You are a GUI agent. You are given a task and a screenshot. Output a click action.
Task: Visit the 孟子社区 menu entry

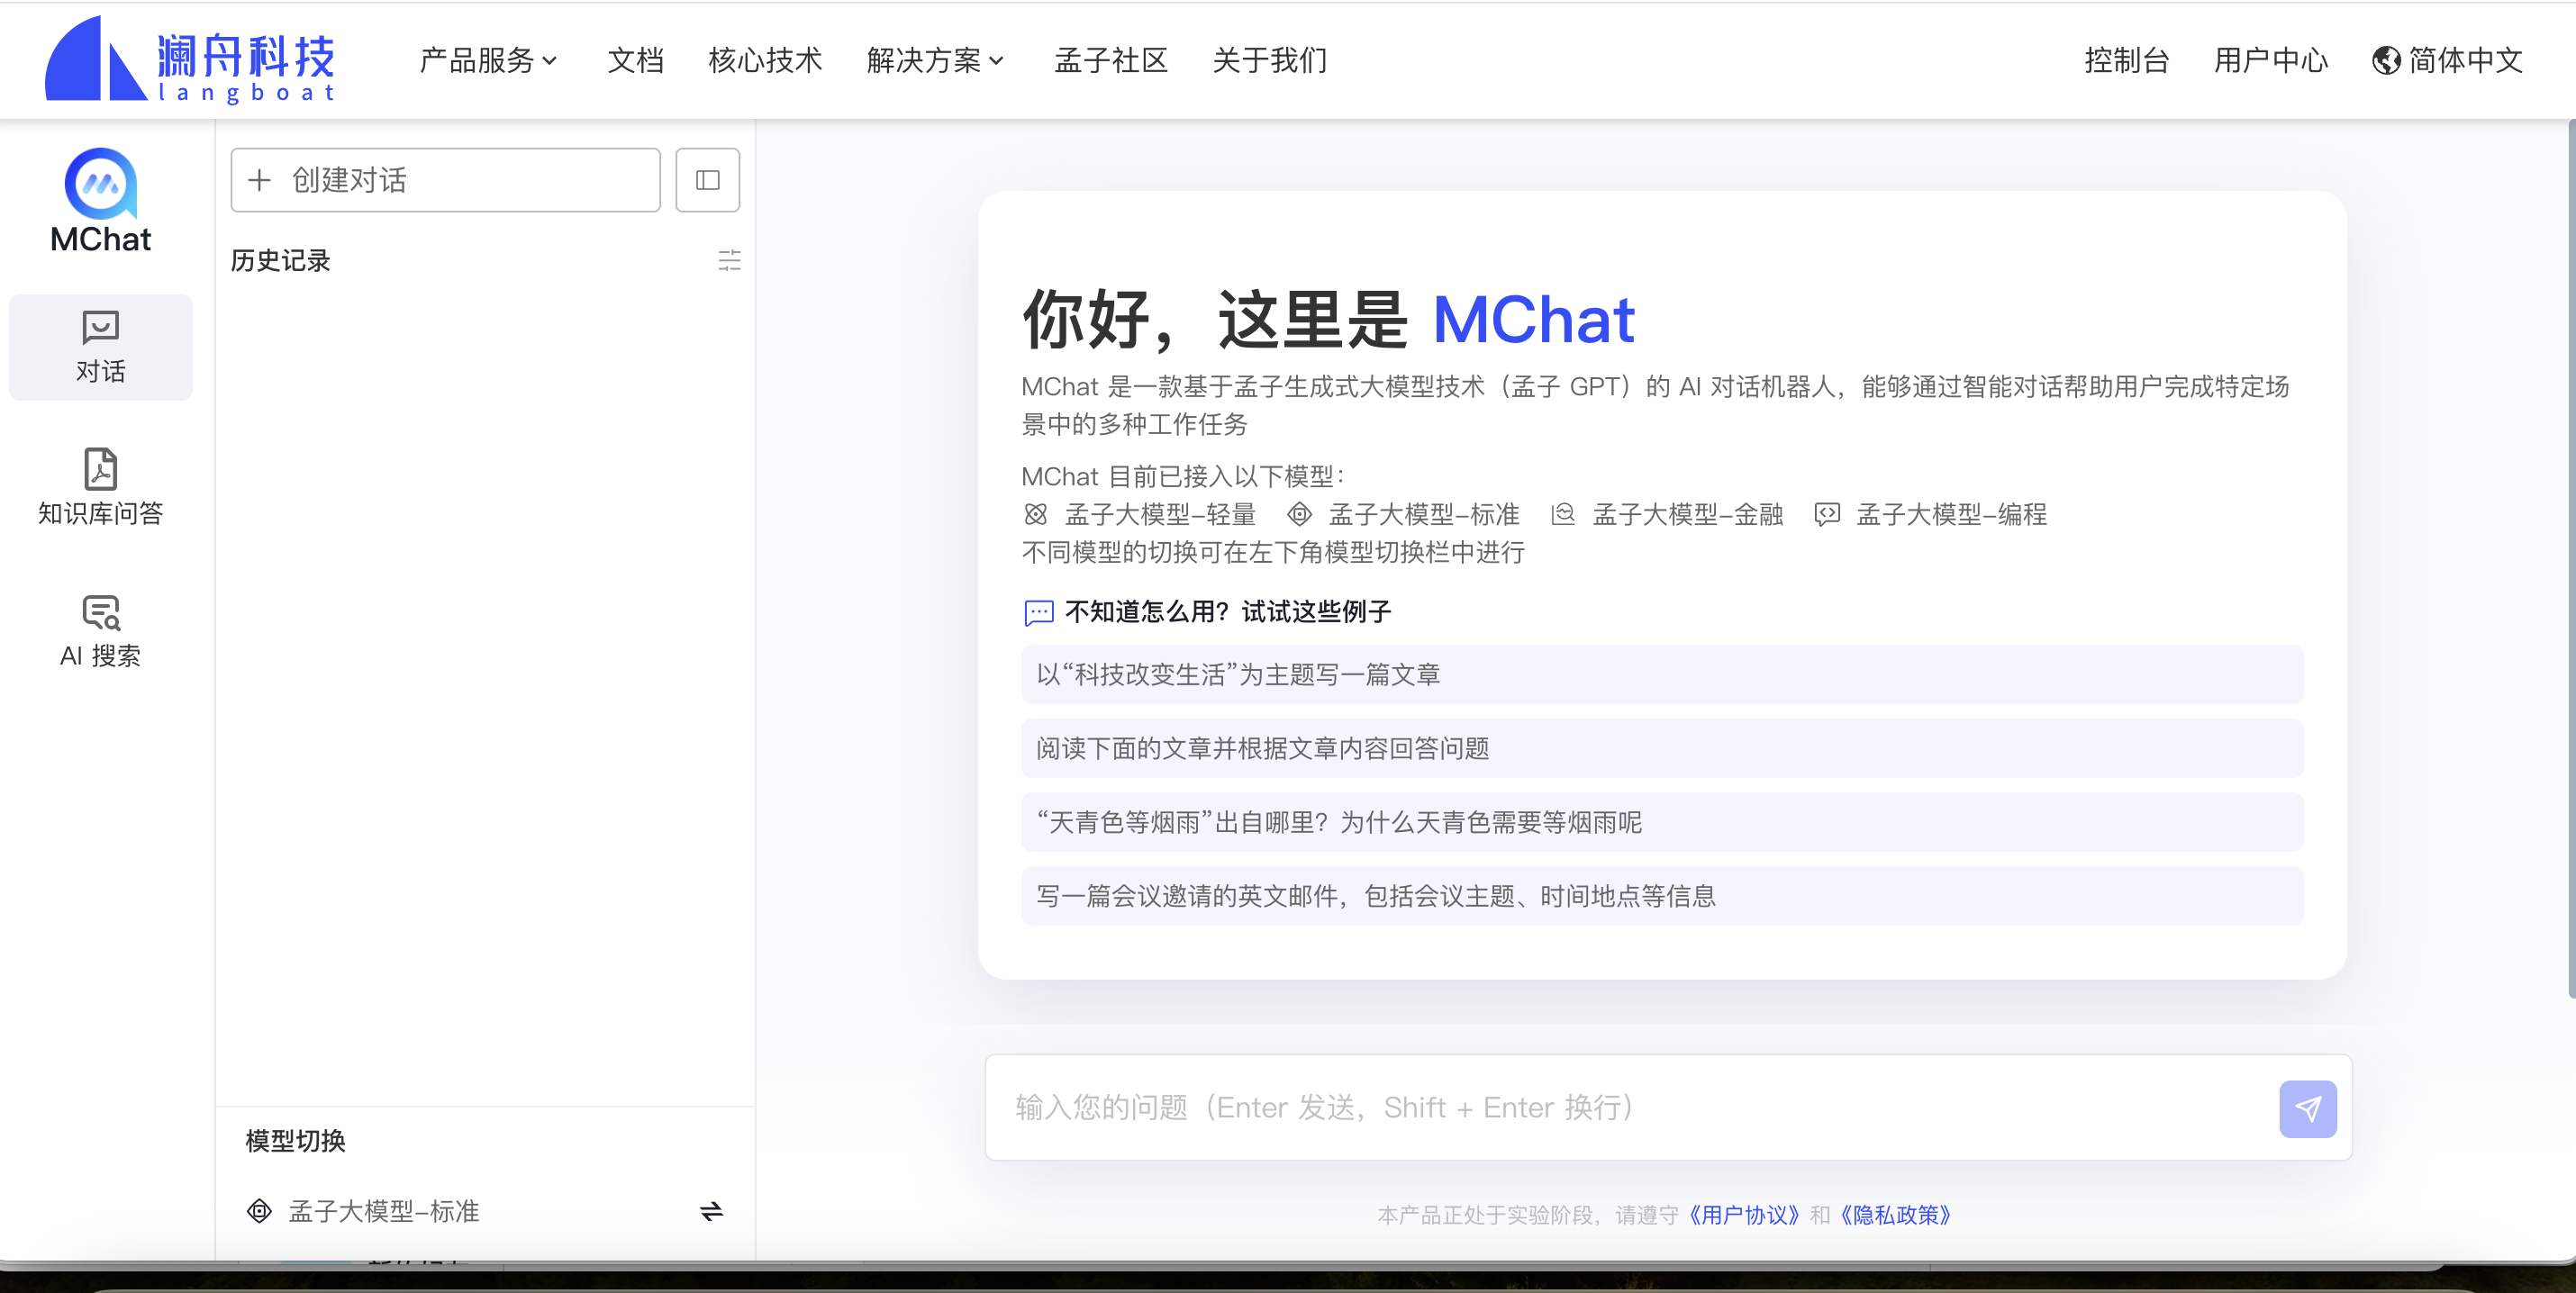(1110, 60)
